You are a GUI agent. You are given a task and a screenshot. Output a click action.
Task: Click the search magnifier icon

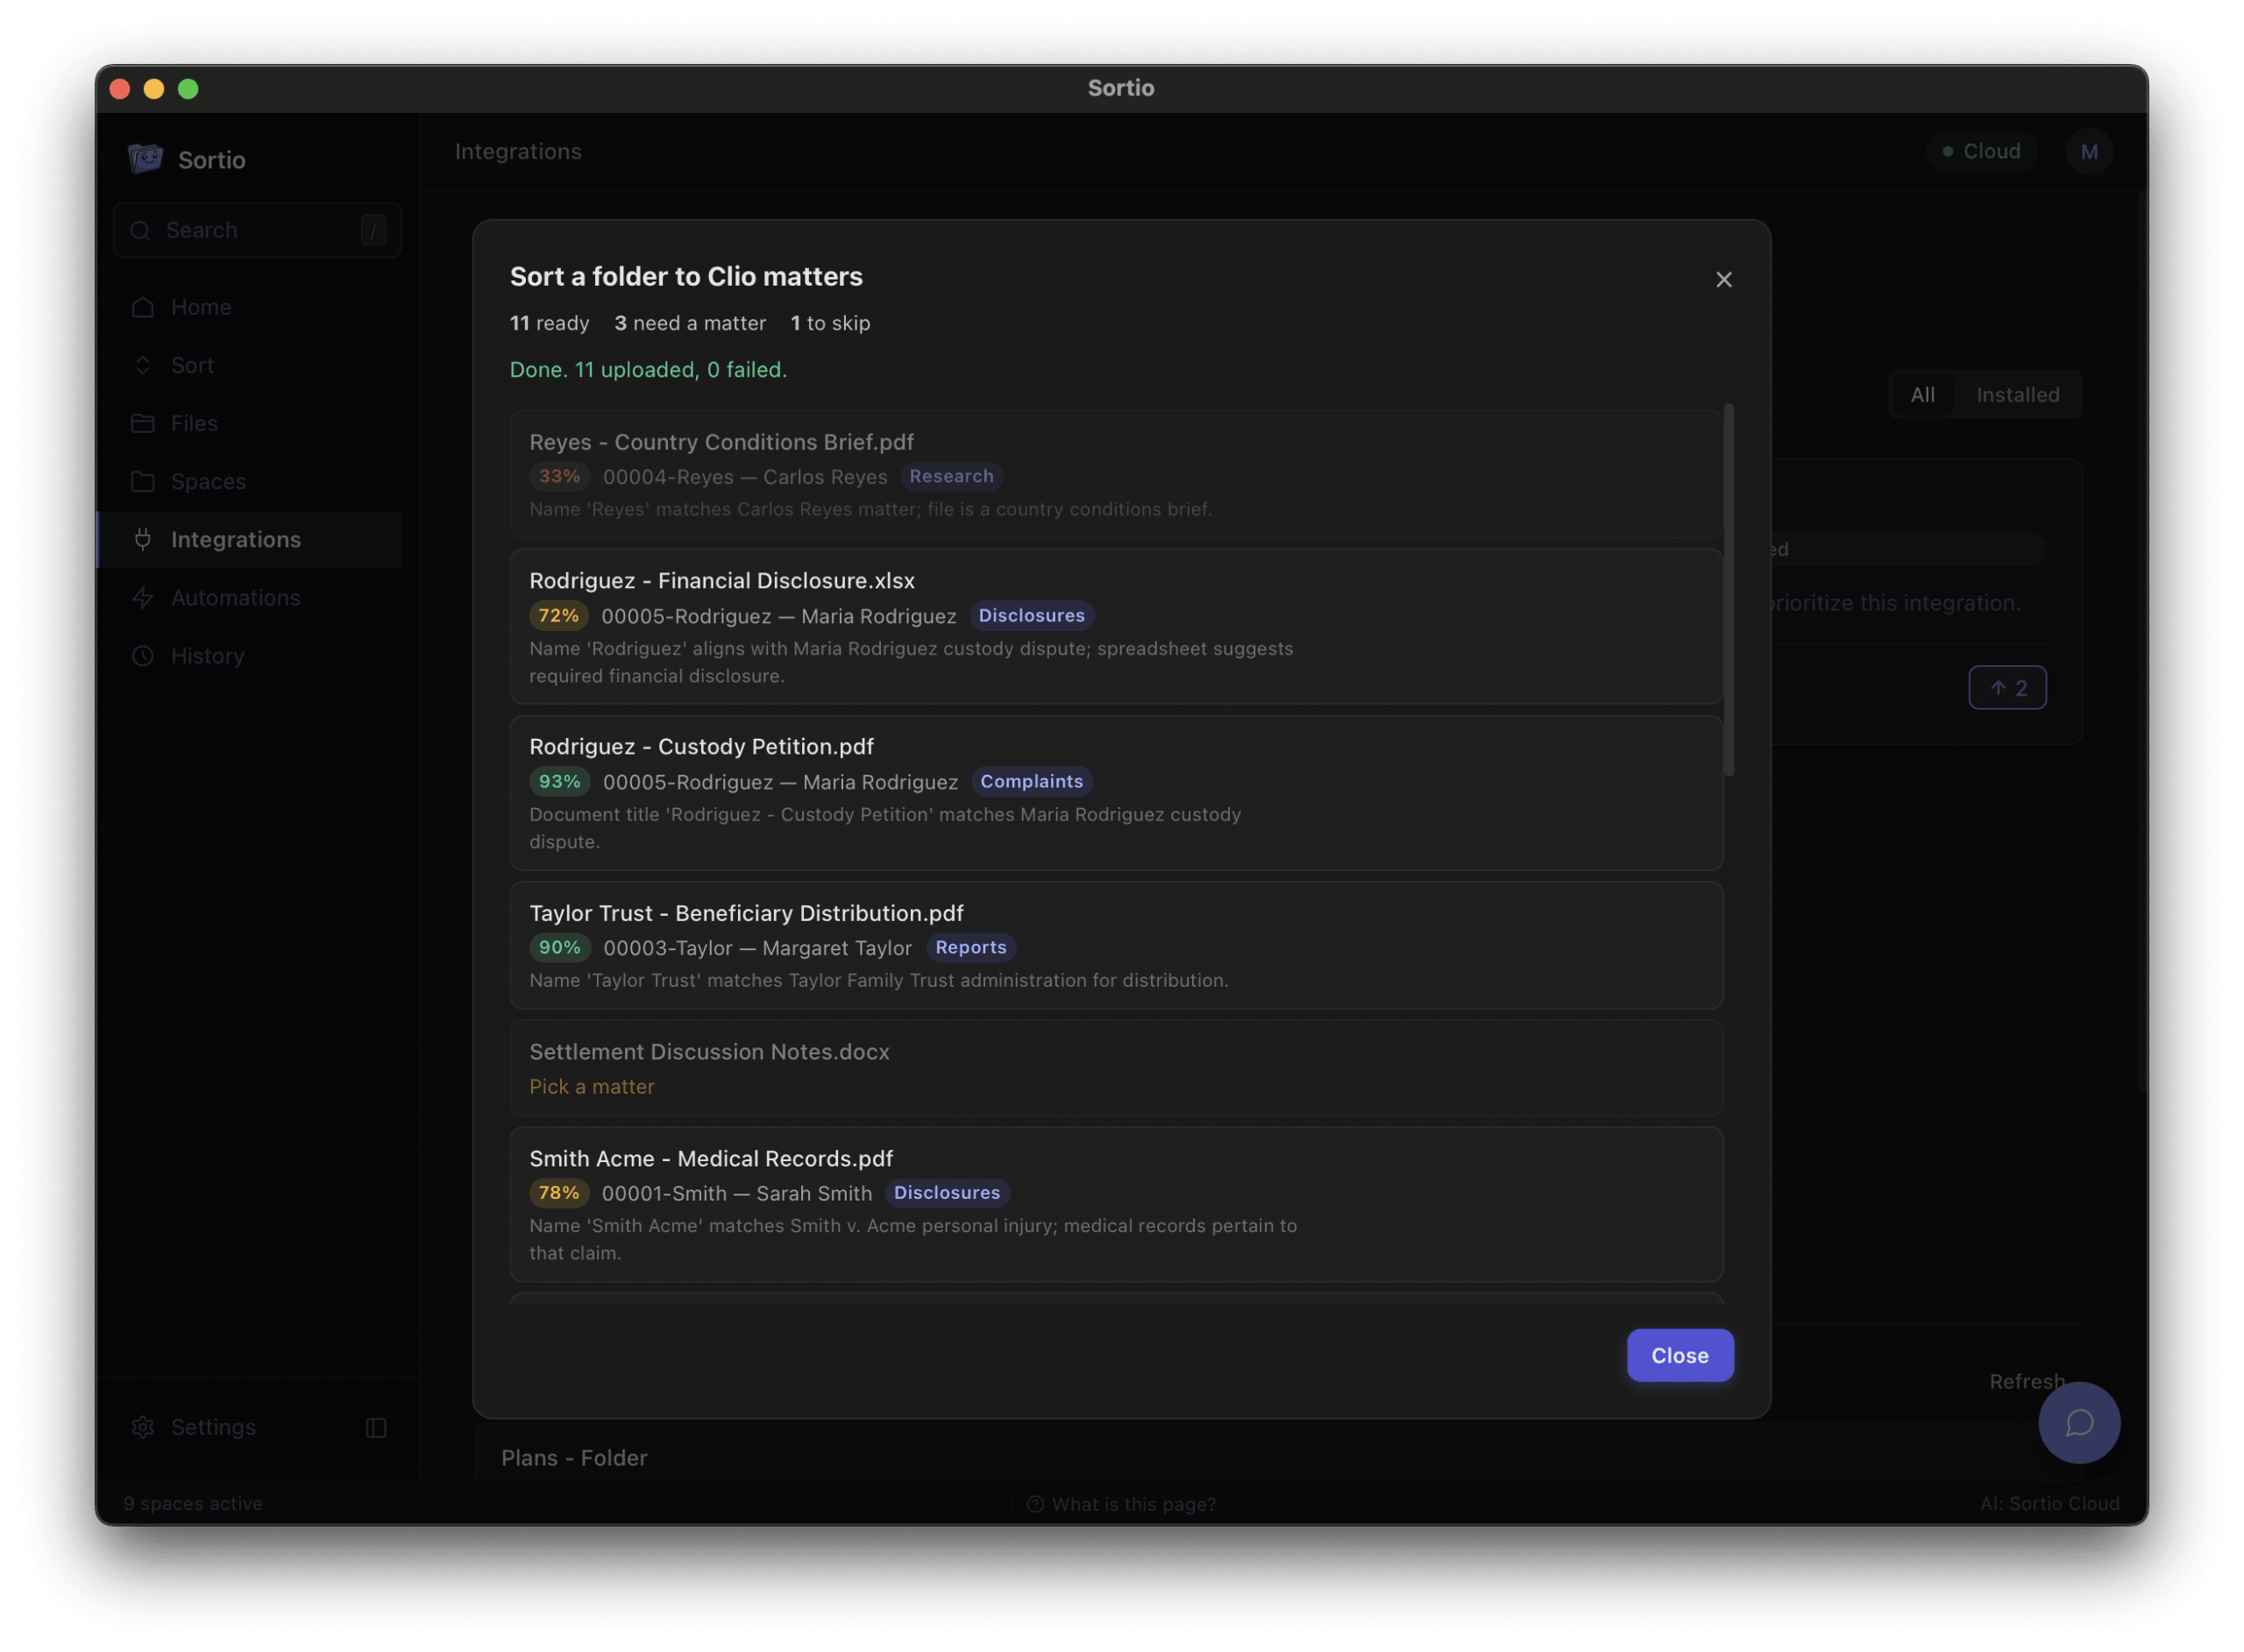pos(140,231)
